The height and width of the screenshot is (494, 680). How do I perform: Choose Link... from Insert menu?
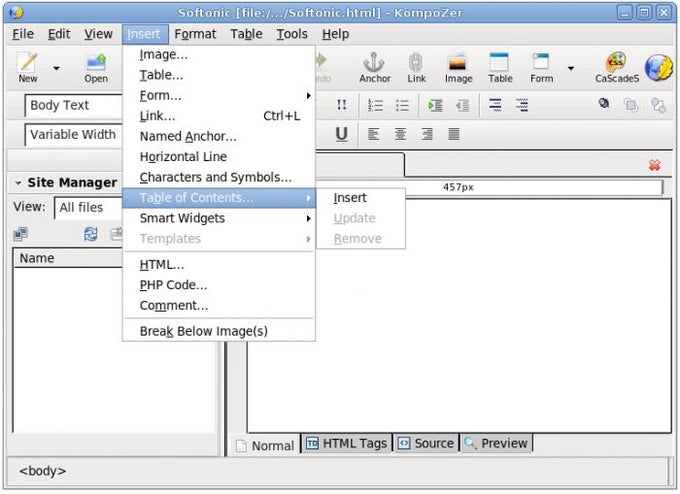click(219, 116)
